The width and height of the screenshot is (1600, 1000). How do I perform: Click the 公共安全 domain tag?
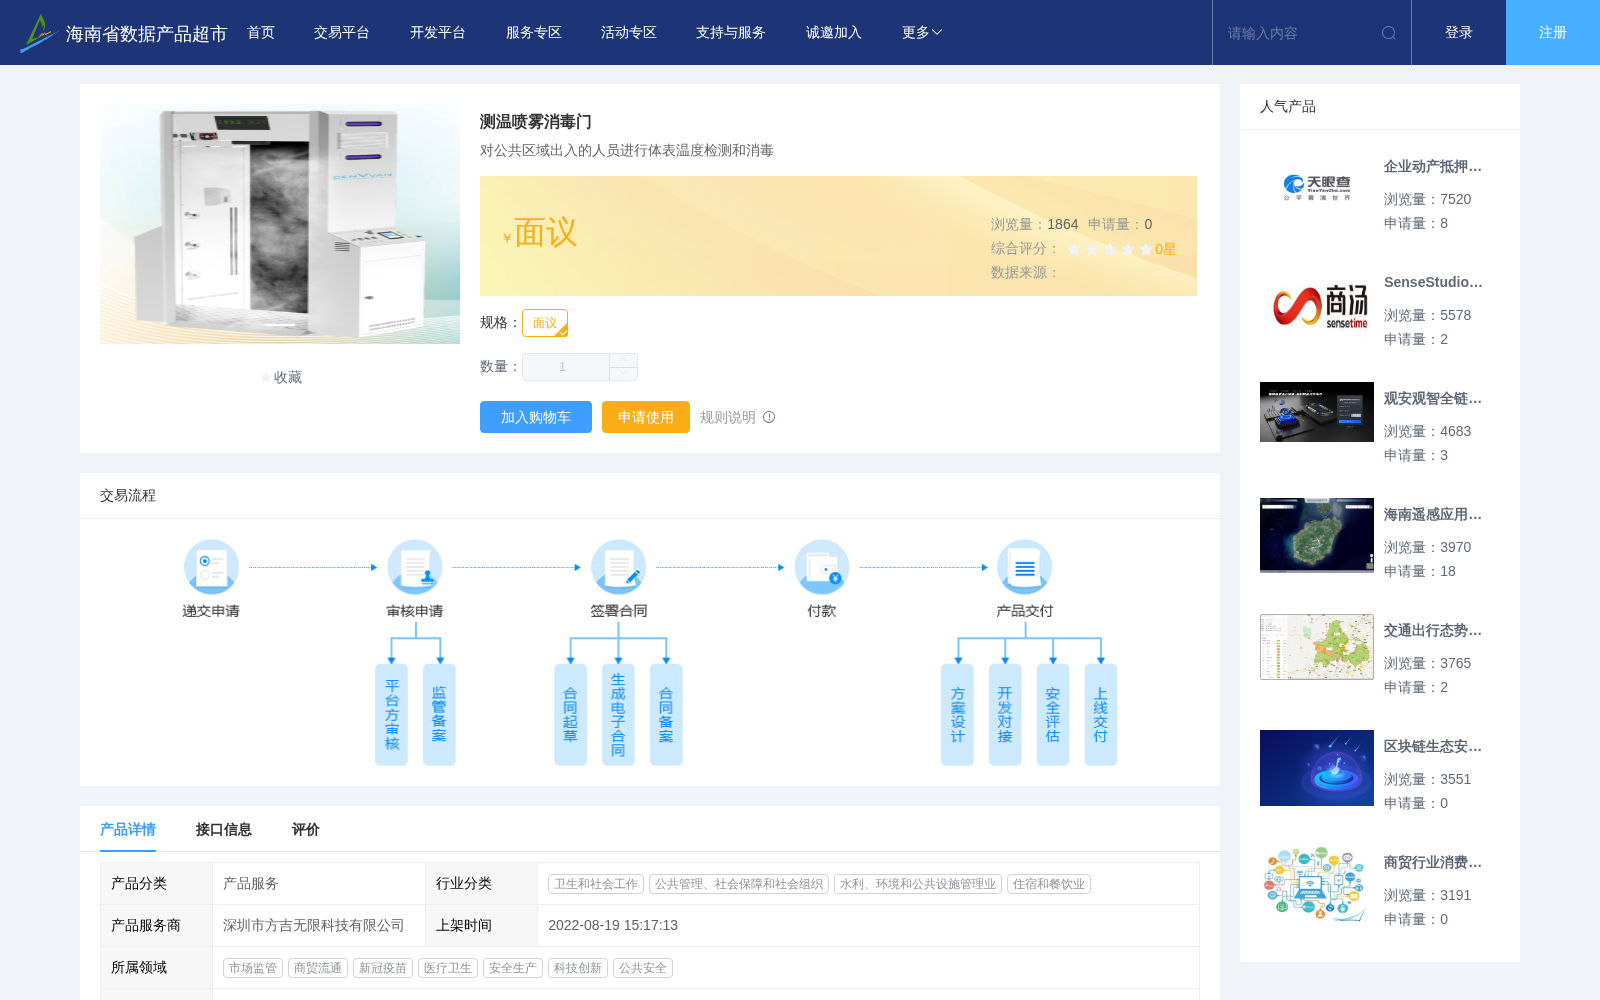pos(643,968)
